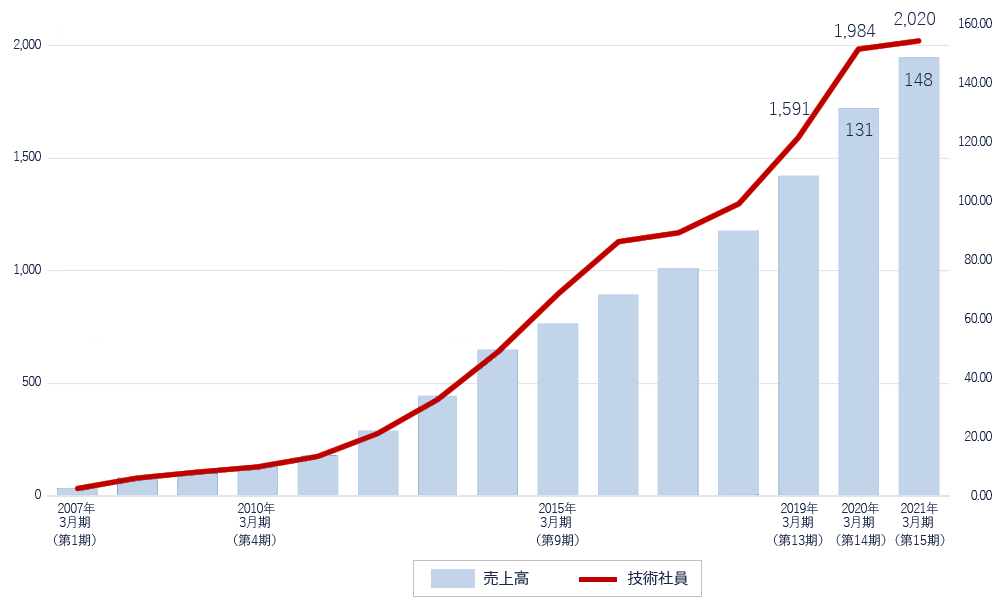This screenshot has height=600, width=1000.
Task: Click the bar value label 148
Action: (918, 80)
